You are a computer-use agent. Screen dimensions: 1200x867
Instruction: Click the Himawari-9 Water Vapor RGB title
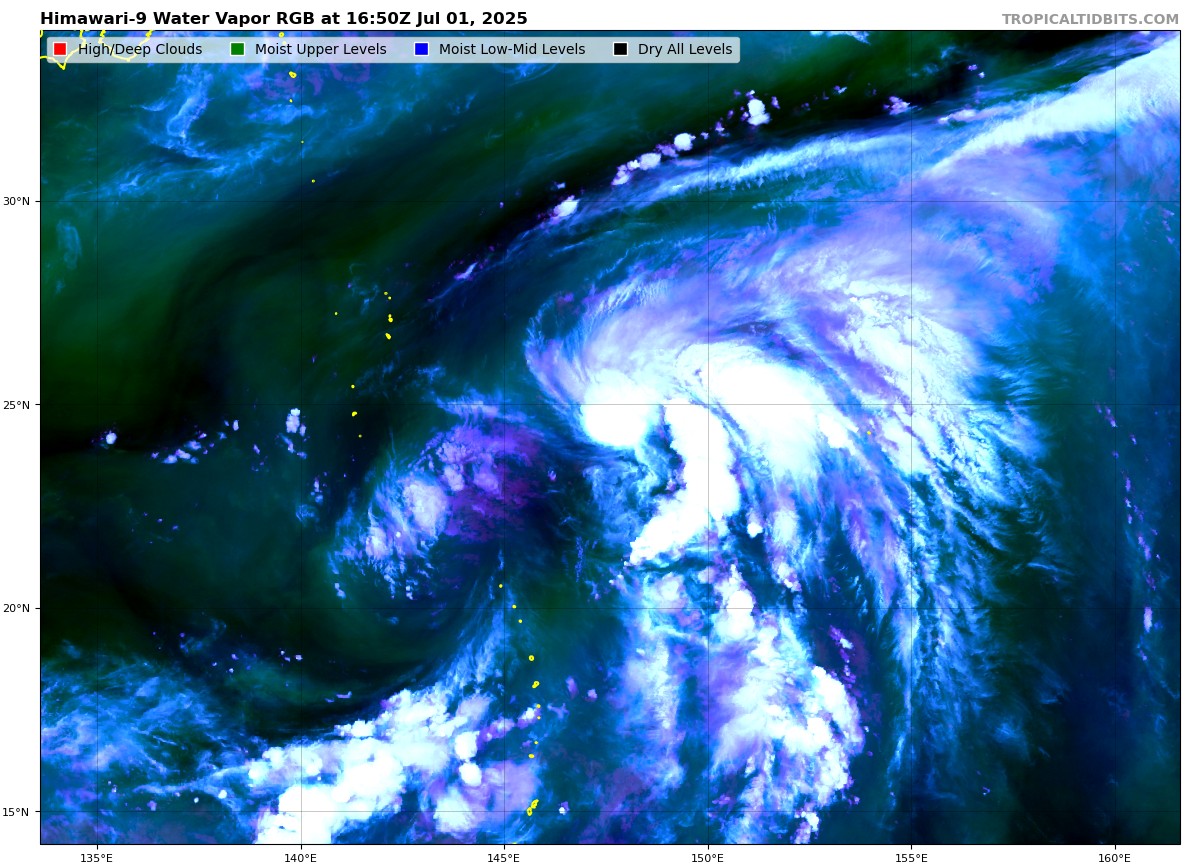click(284, 19)
